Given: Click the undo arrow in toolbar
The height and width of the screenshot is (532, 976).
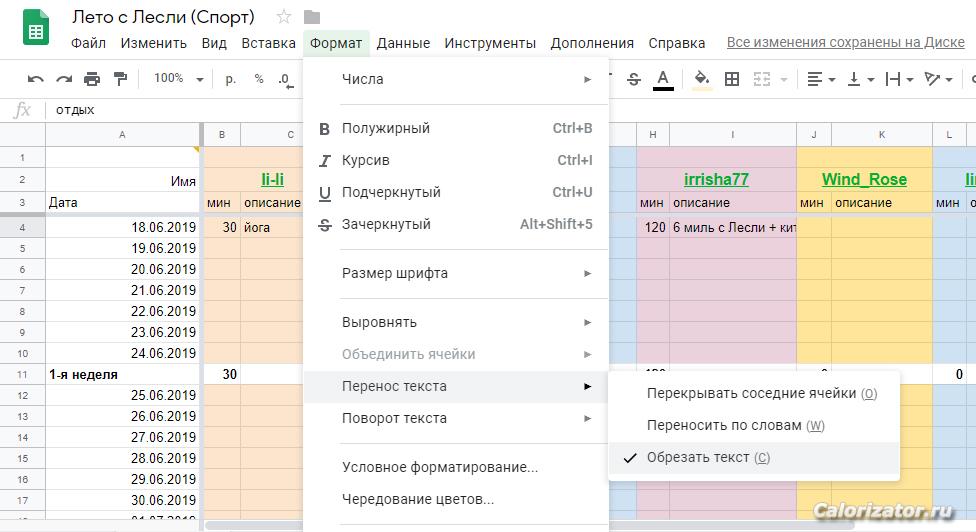Looking at the screenshot, I should tap(36, 79).
